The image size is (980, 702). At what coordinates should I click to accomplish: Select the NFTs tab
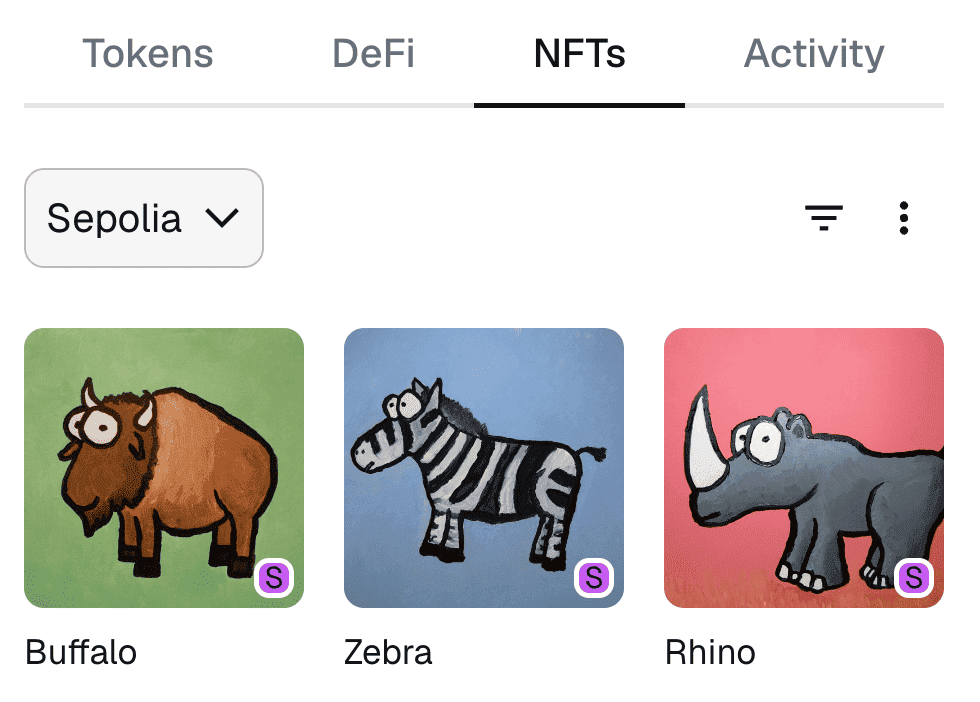(x=579, y=54)
